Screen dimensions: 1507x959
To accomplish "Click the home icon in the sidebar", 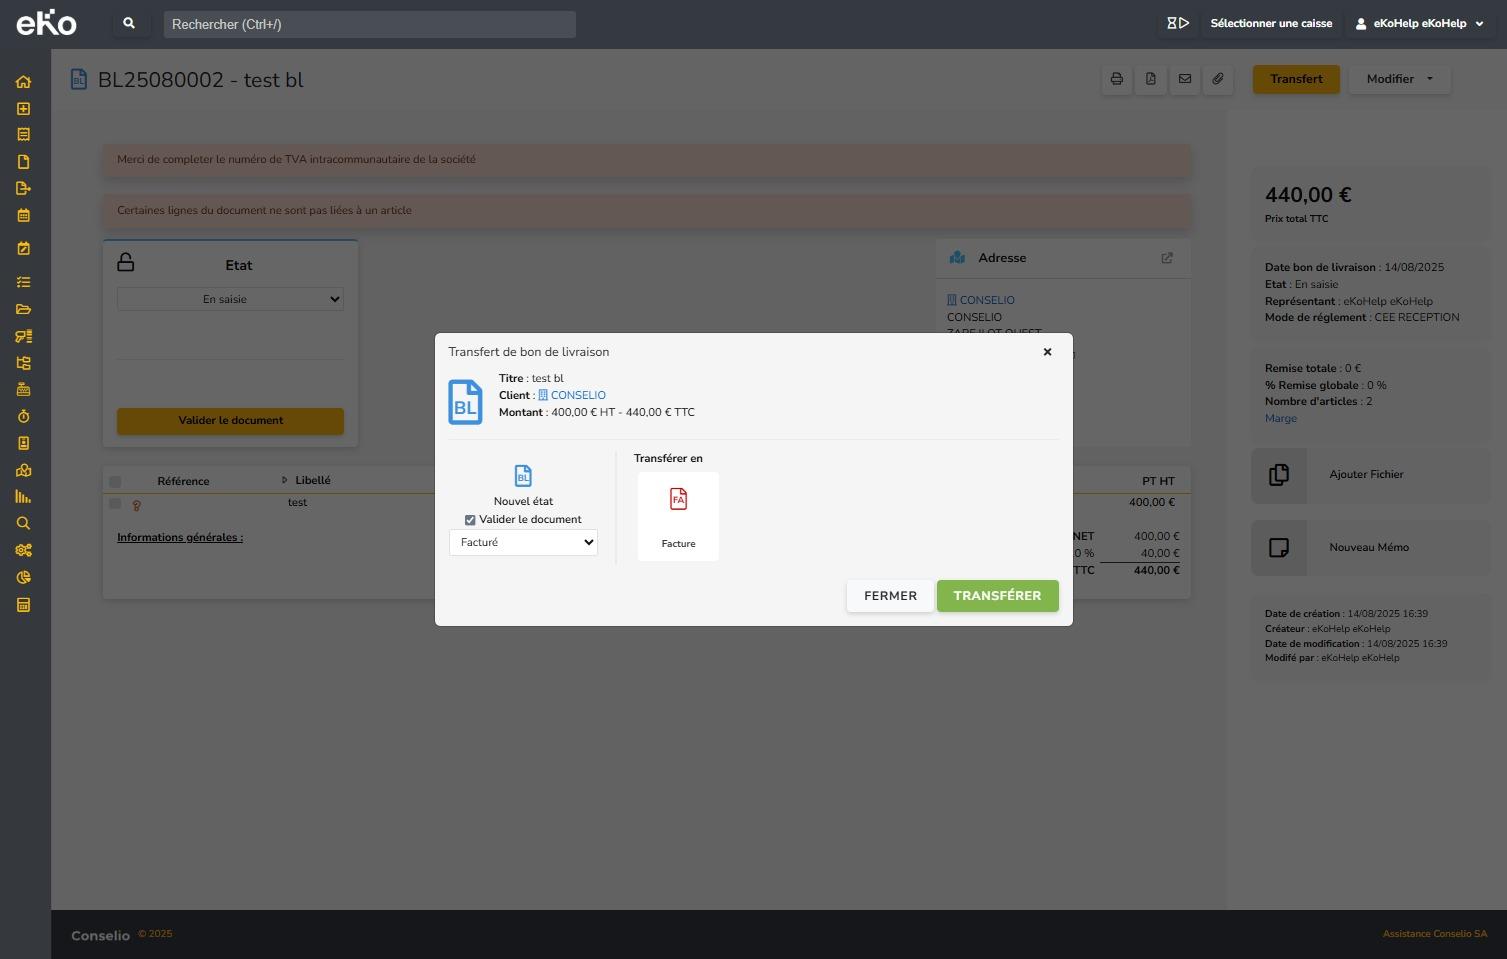I will click(x=23, y=82).
